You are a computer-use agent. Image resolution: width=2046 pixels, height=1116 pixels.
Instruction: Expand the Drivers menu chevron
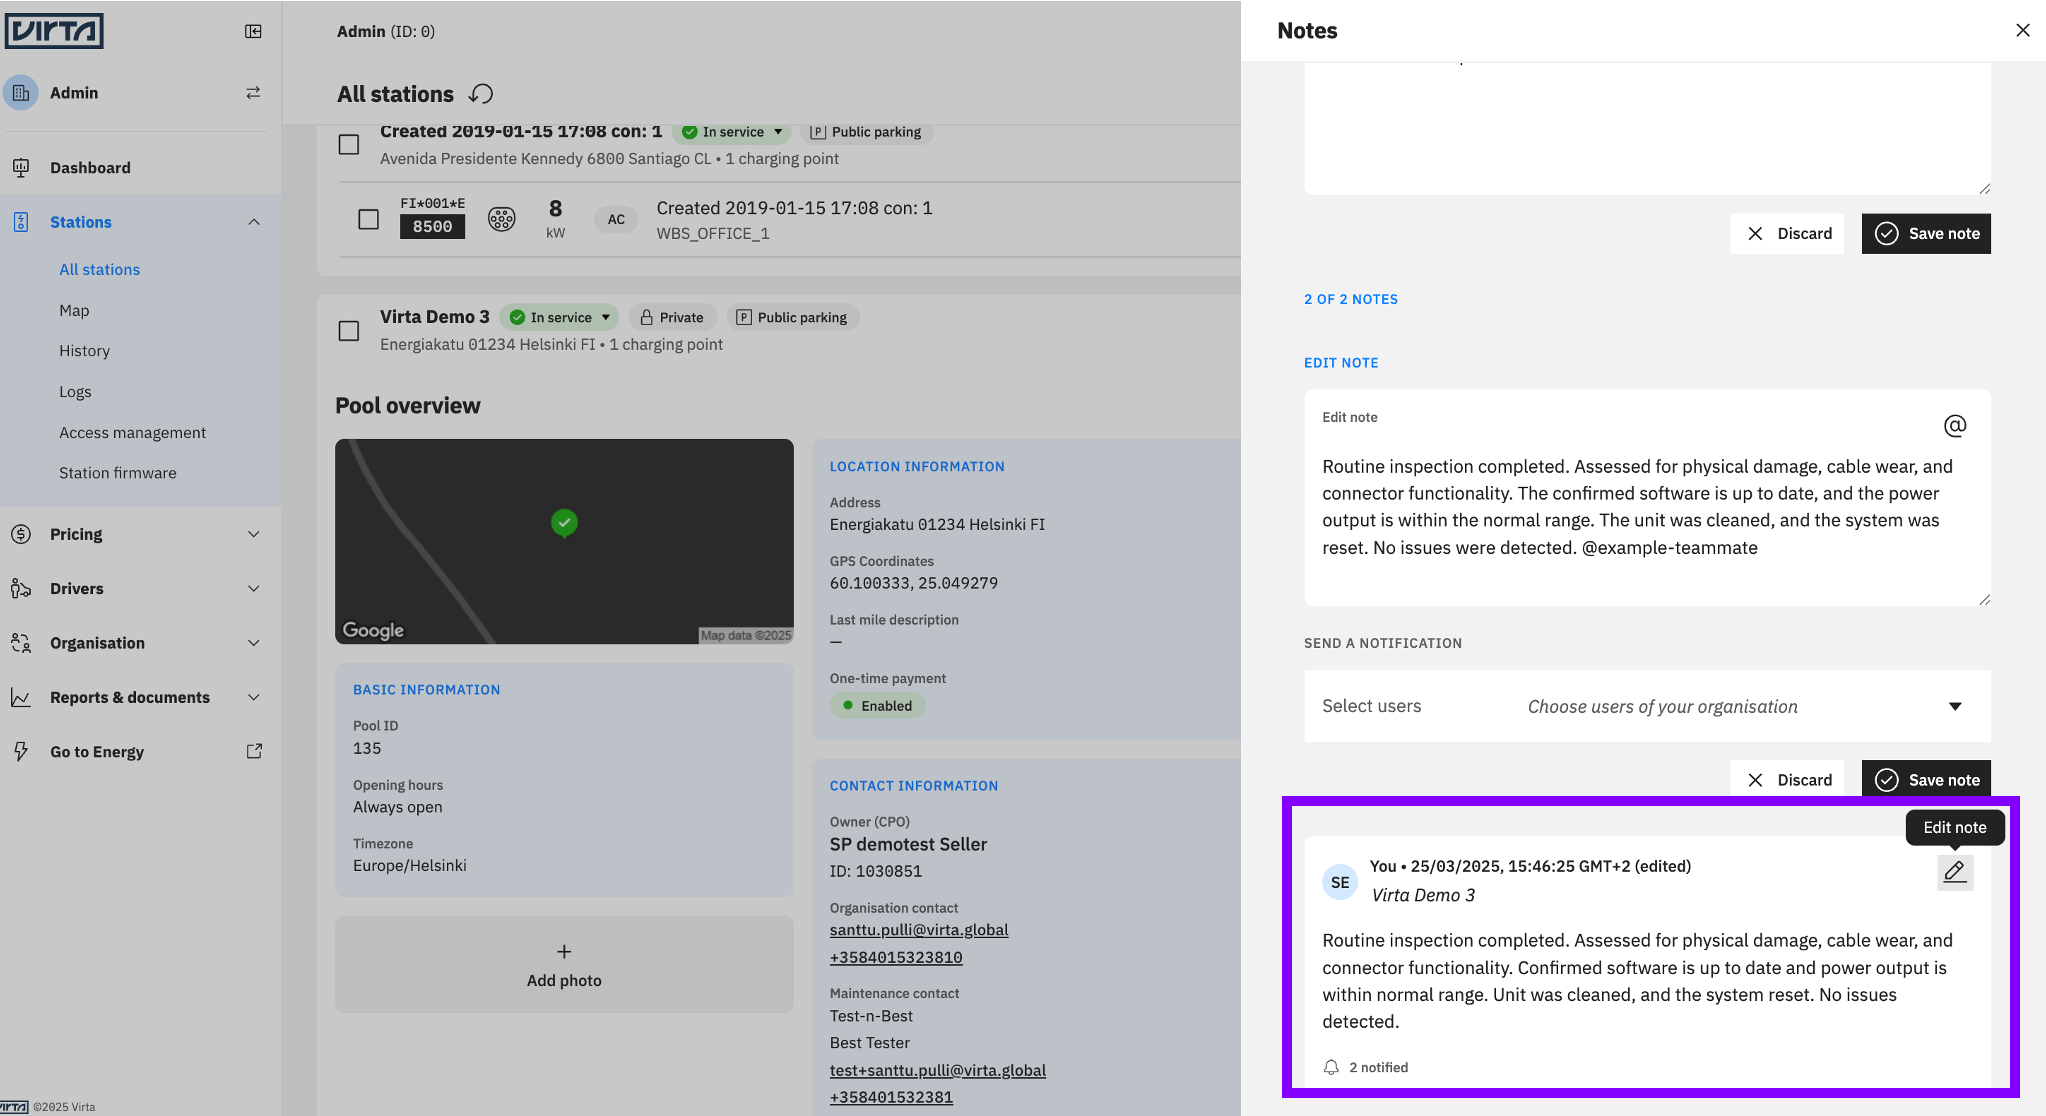tap(254, 588)
